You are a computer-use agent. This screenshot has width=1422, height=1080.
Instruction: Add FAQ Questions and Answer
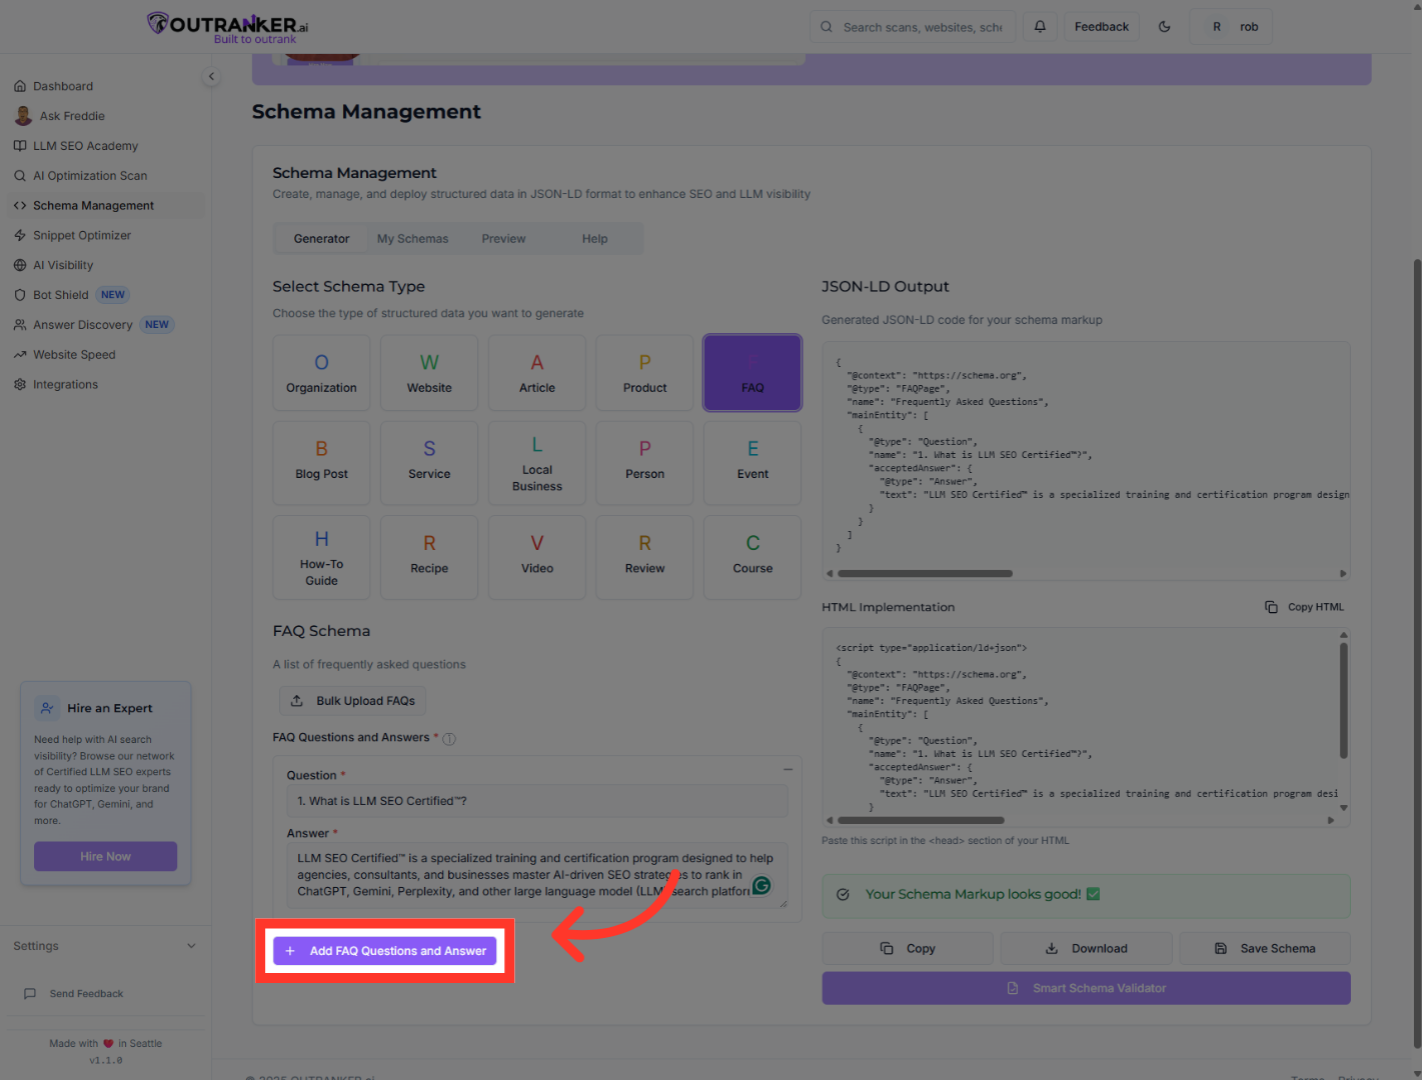(x=385, y=951)
